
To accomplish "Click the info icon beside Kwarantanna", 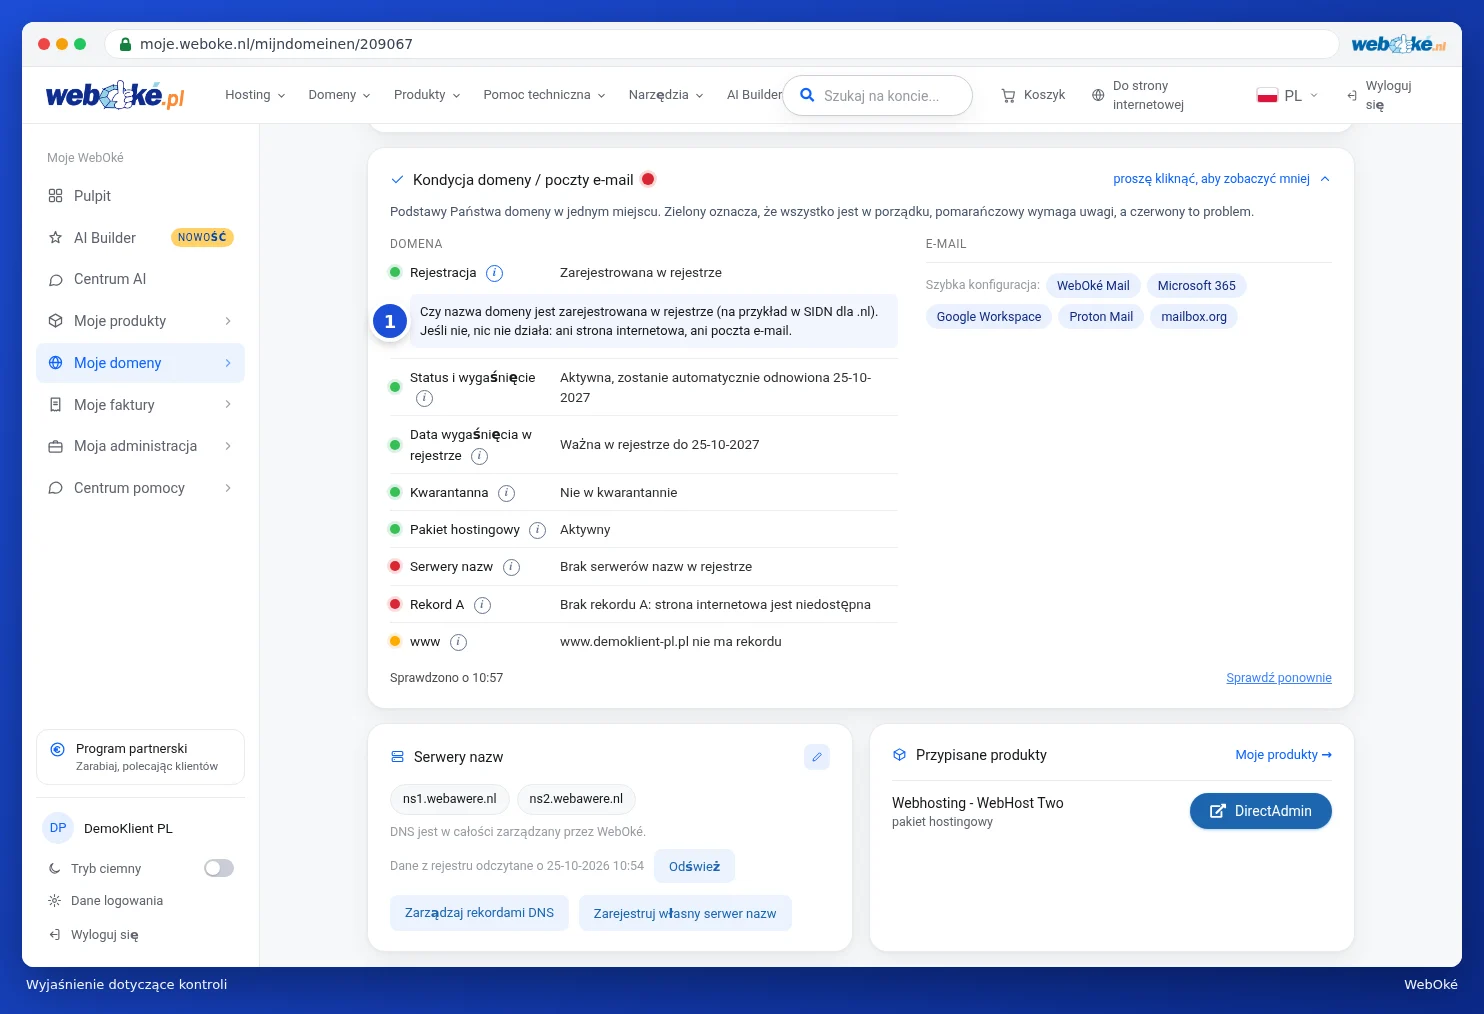I will point(507,493).
